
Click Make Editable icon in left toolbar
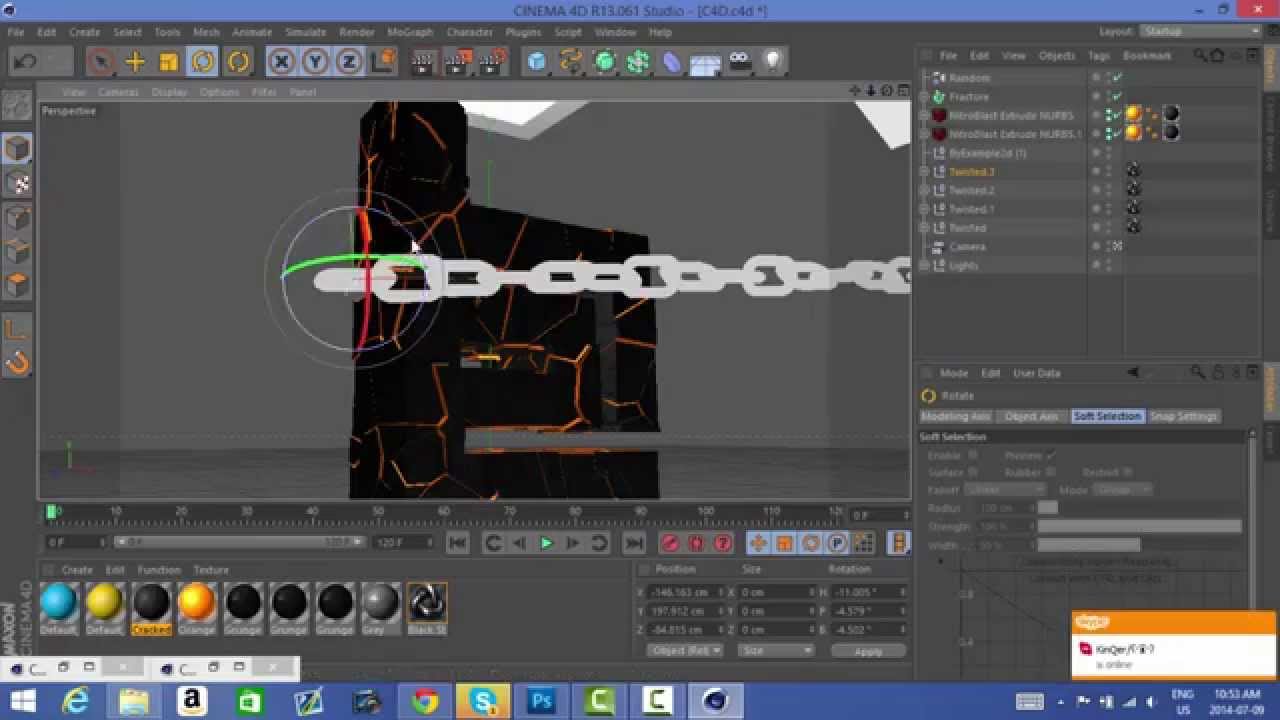pos(17,105)
